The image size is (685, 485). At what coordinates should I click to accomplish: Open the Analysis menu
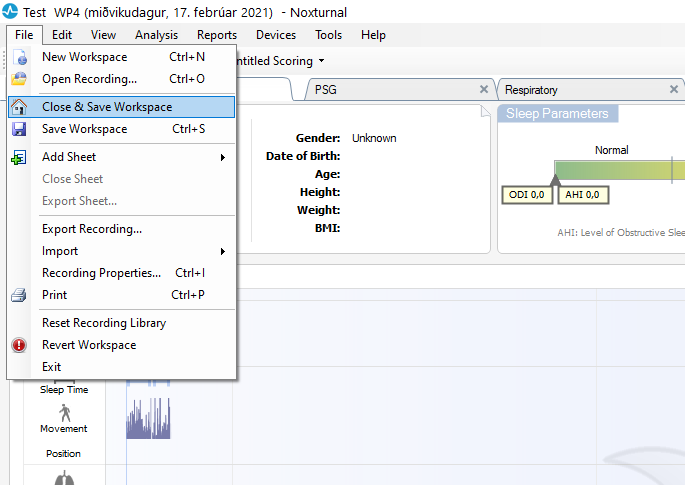point(156,35)
